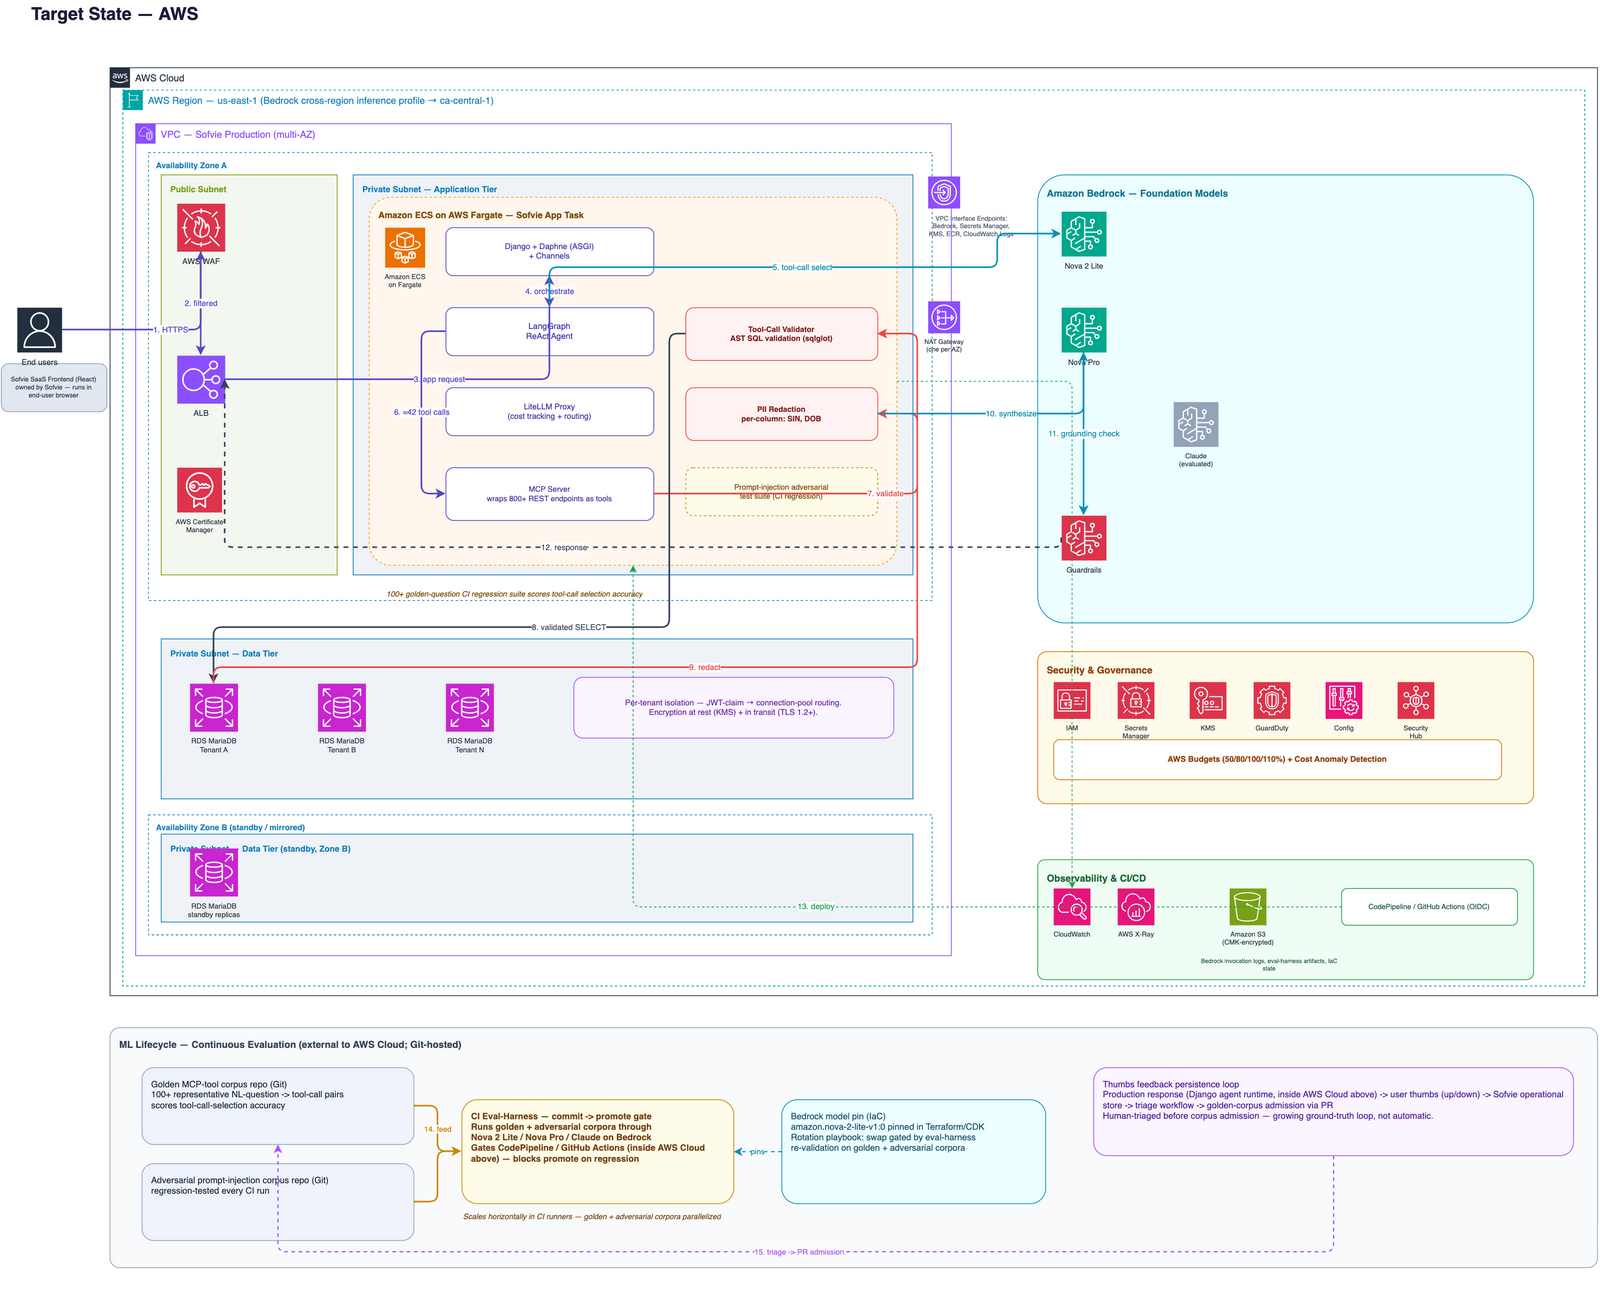Select the '12. response' edge label

coord(564,547)
